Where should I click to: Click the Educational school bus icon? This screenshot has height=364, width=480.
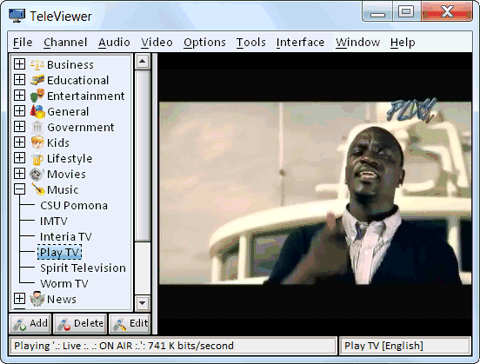tap(37, 80)
